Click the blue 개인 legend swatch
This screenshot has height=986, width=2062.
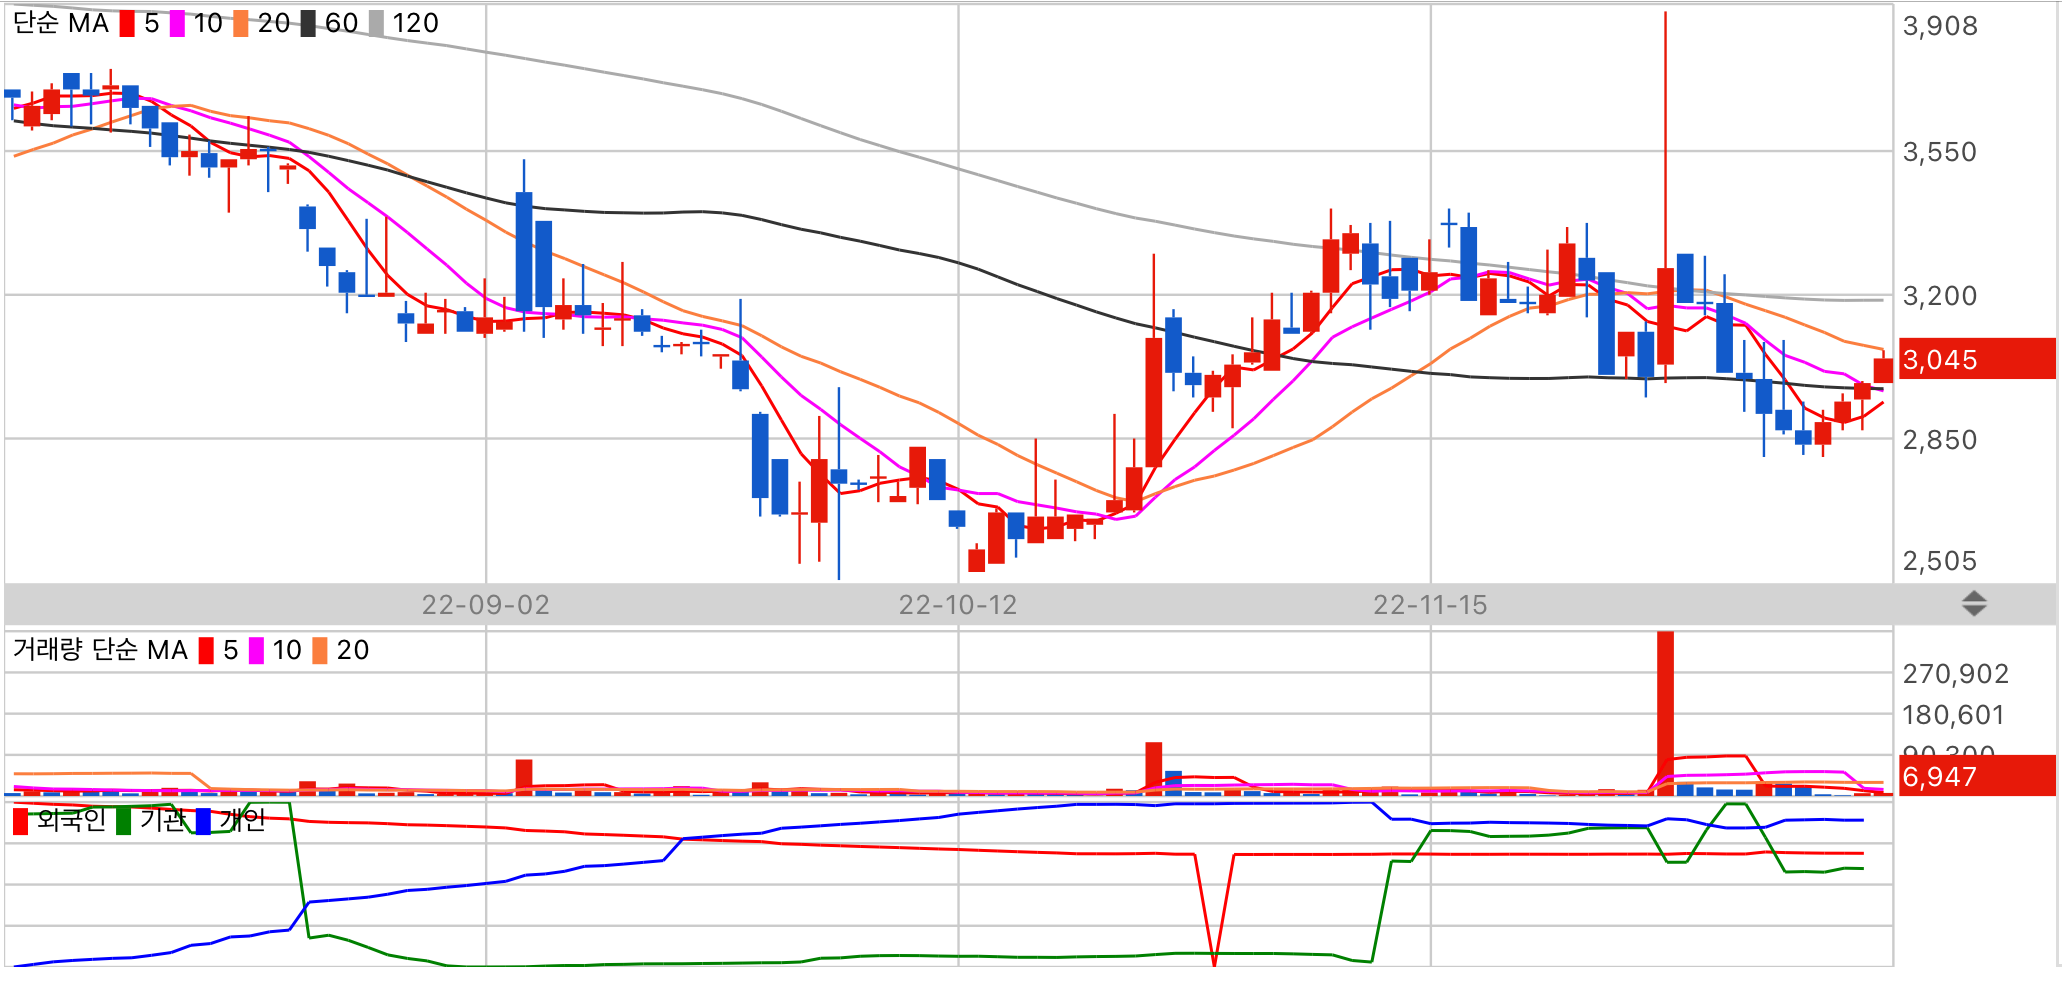tap(204, 821)
